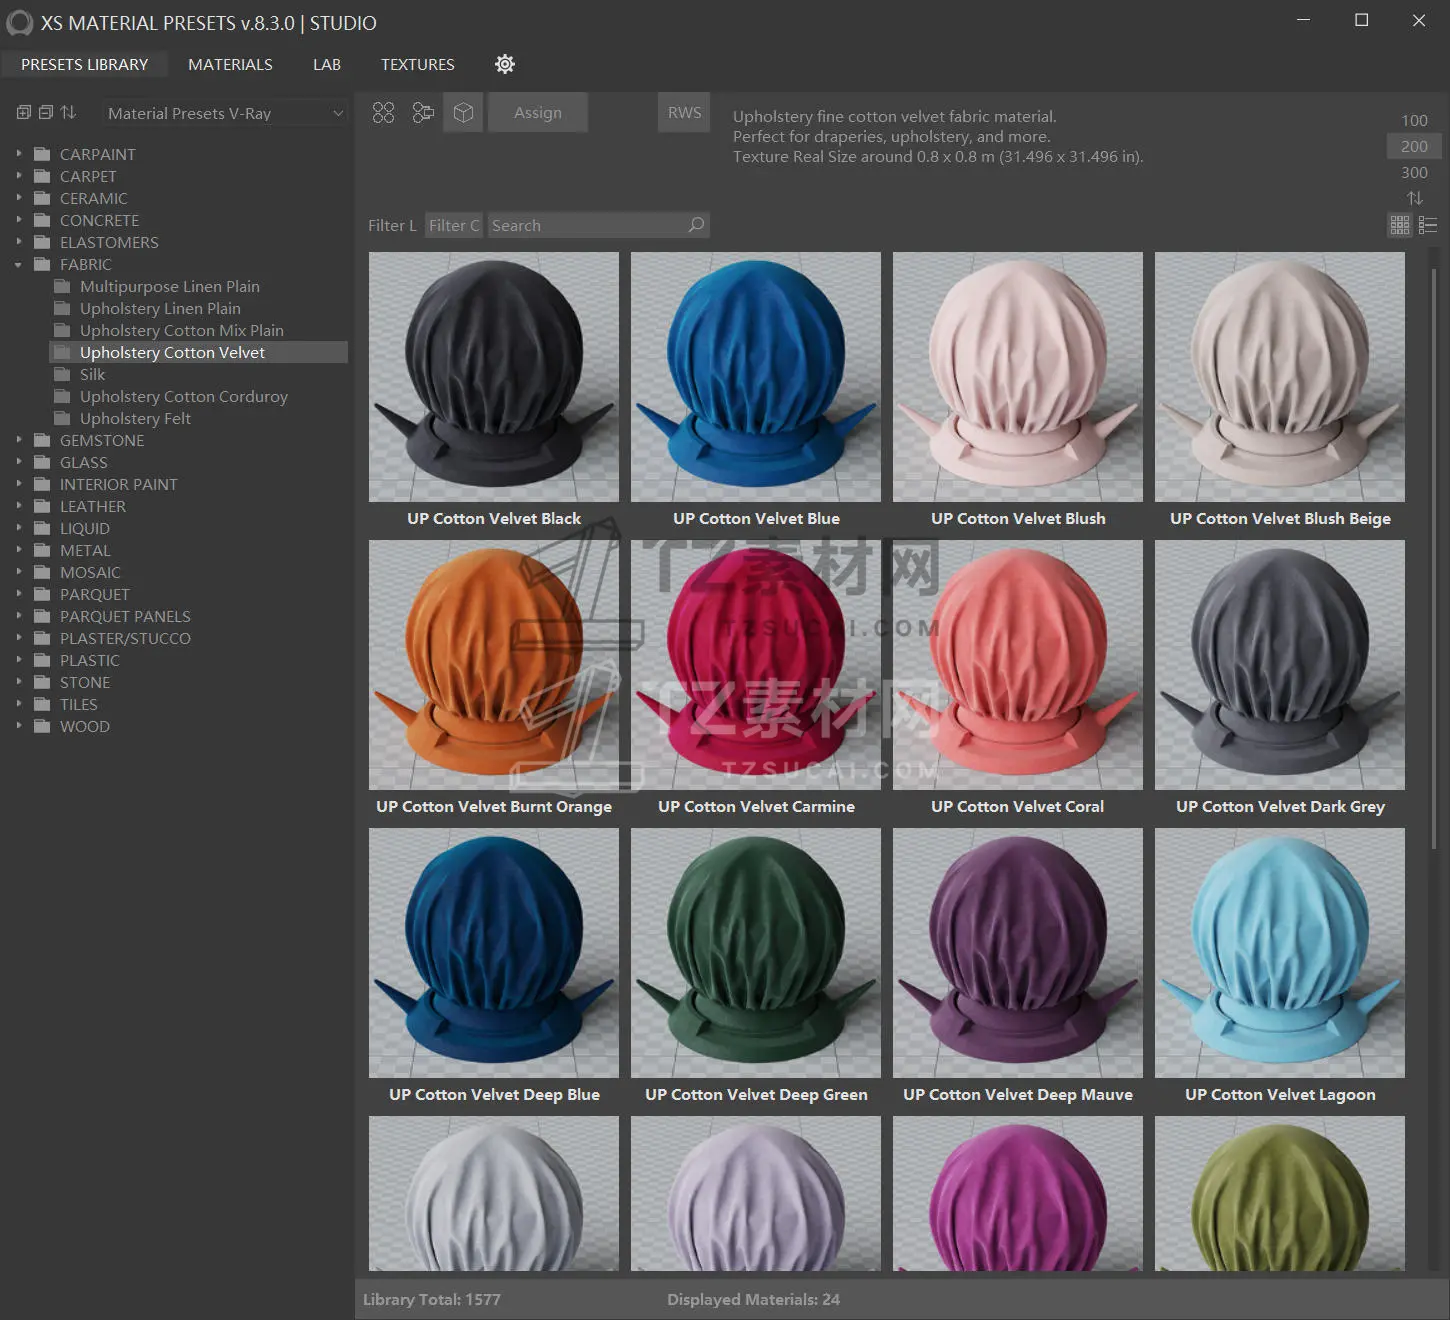Screen dimensions: 1450x1320
Task: Switch to the MATERIALS tab
Action: click(230, 64)
